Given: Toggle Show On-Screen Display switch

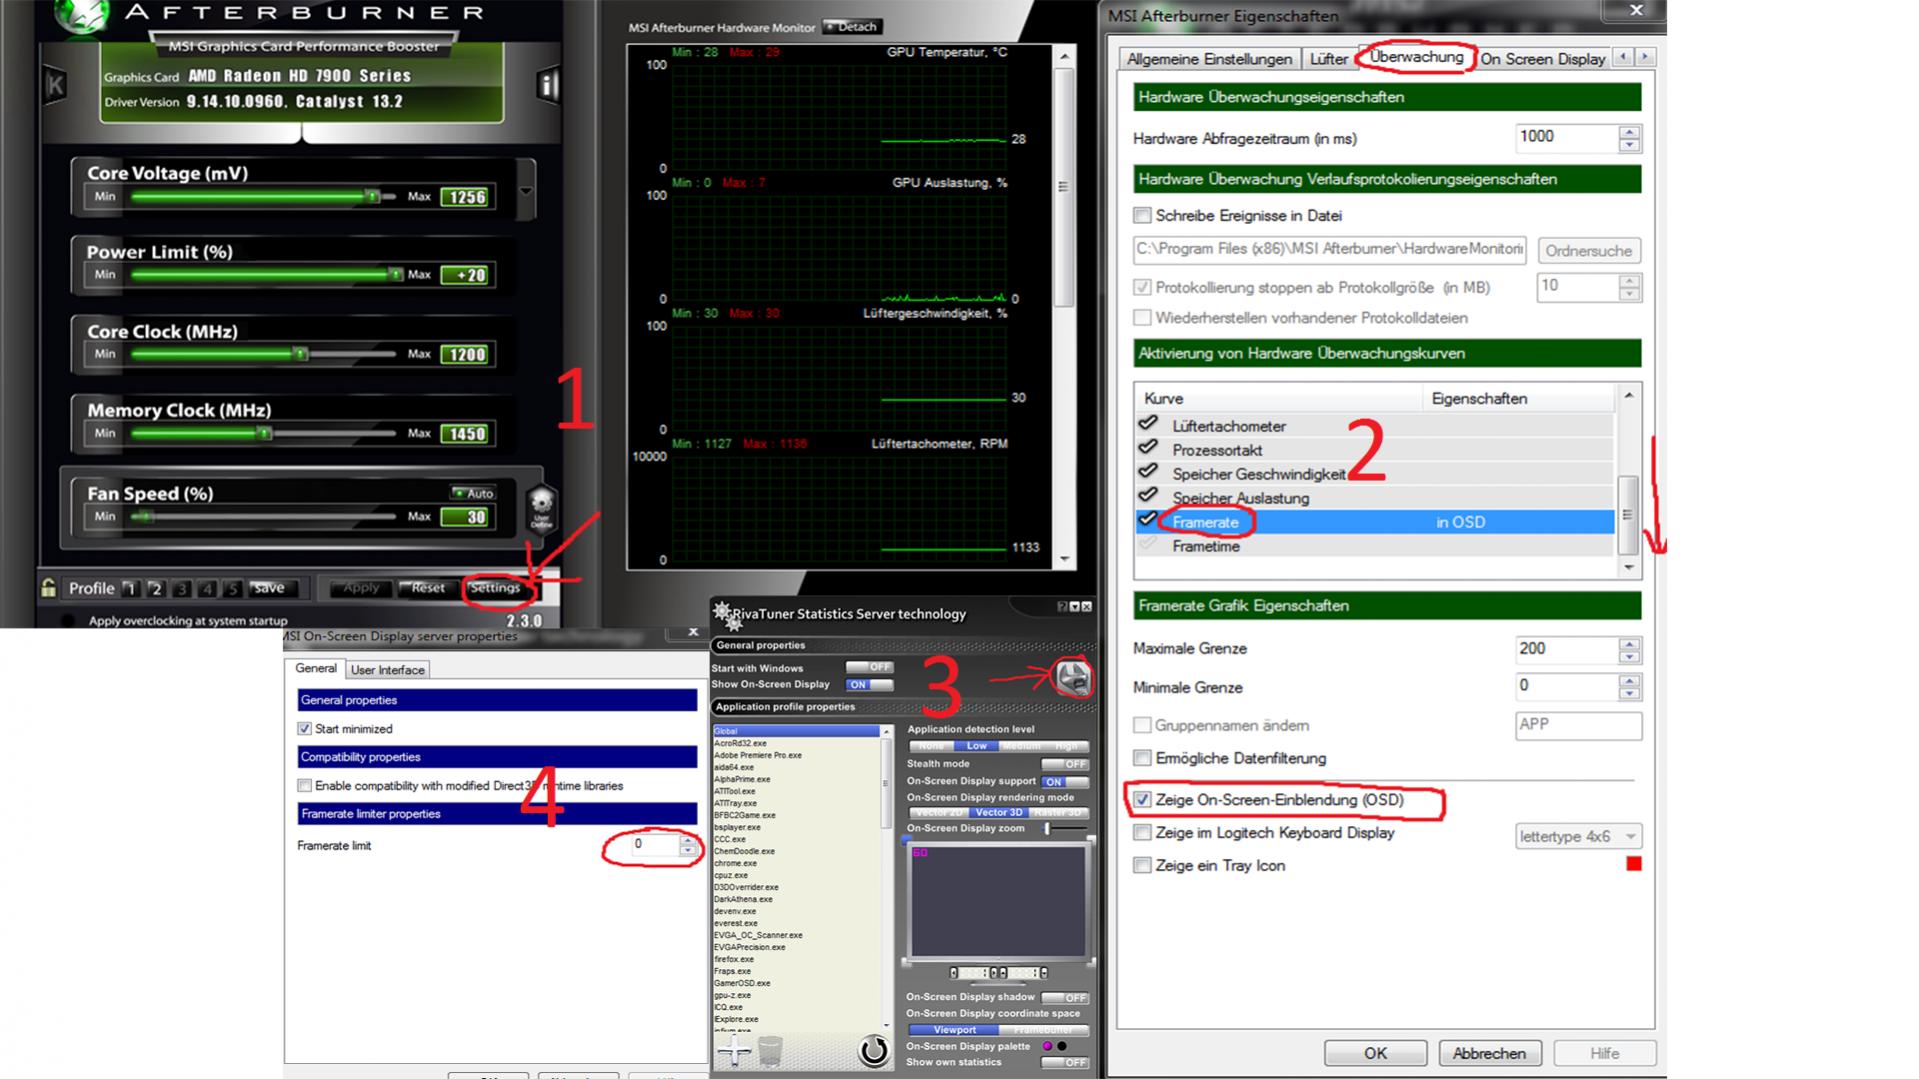Looking at the screenshot, I should pyautogui.click(x=869, y=684).
